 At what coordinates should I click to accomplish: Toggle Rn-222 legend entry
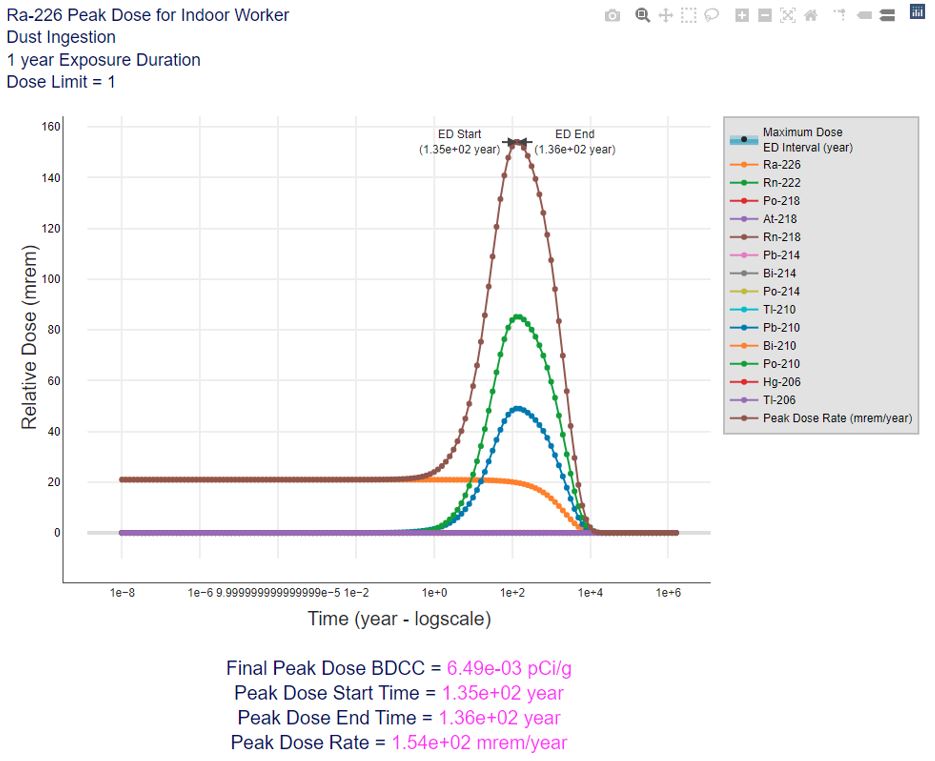(781, 183)
